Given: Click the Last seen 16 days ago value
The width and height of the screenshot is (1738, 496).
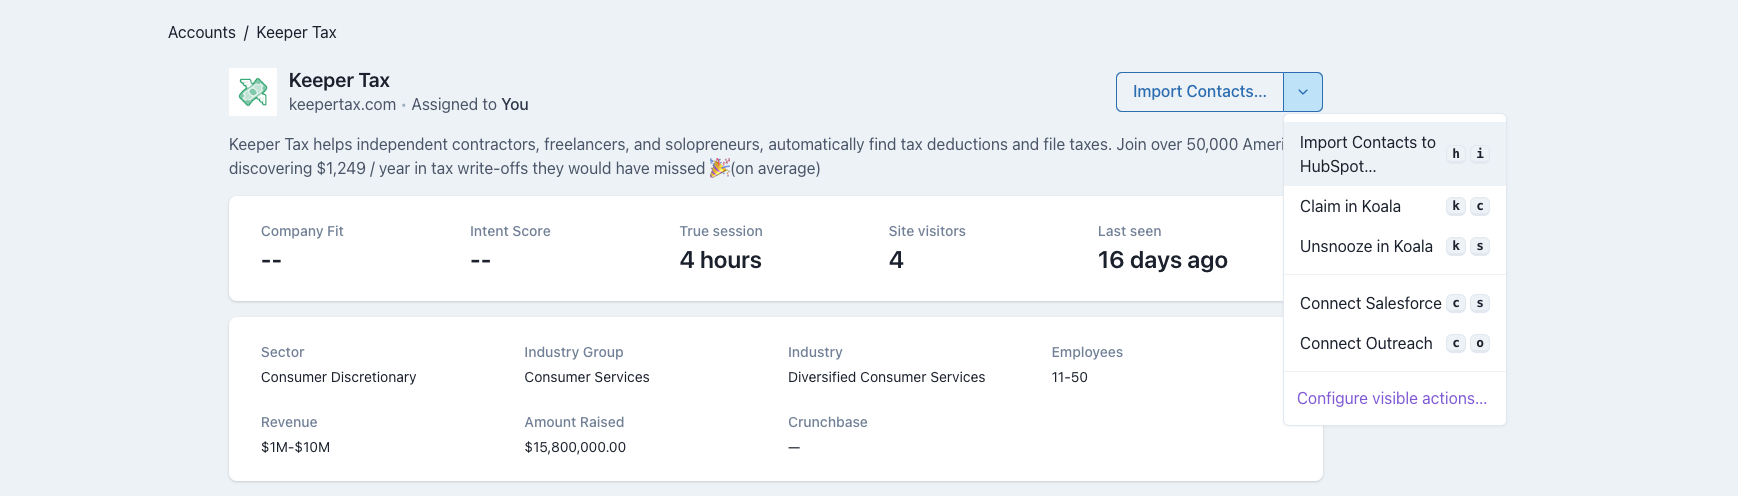Looking at the screenshot, I should pos(1162,260).
